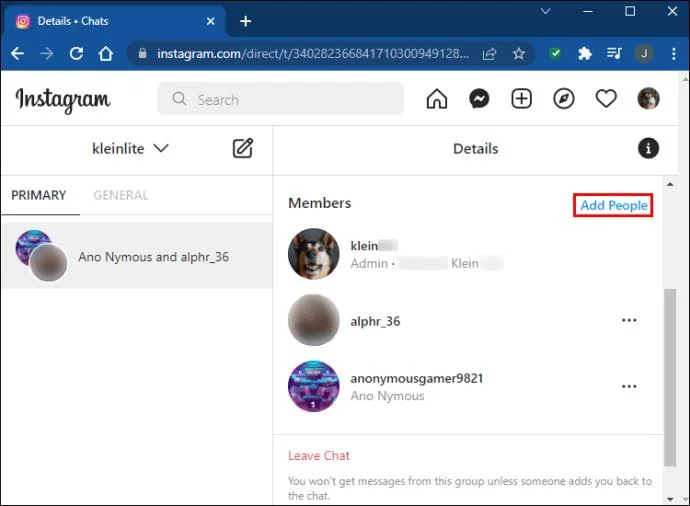The image size is (690, 506).
Task: Click the Instagram logo
Action: click(63, 100)
